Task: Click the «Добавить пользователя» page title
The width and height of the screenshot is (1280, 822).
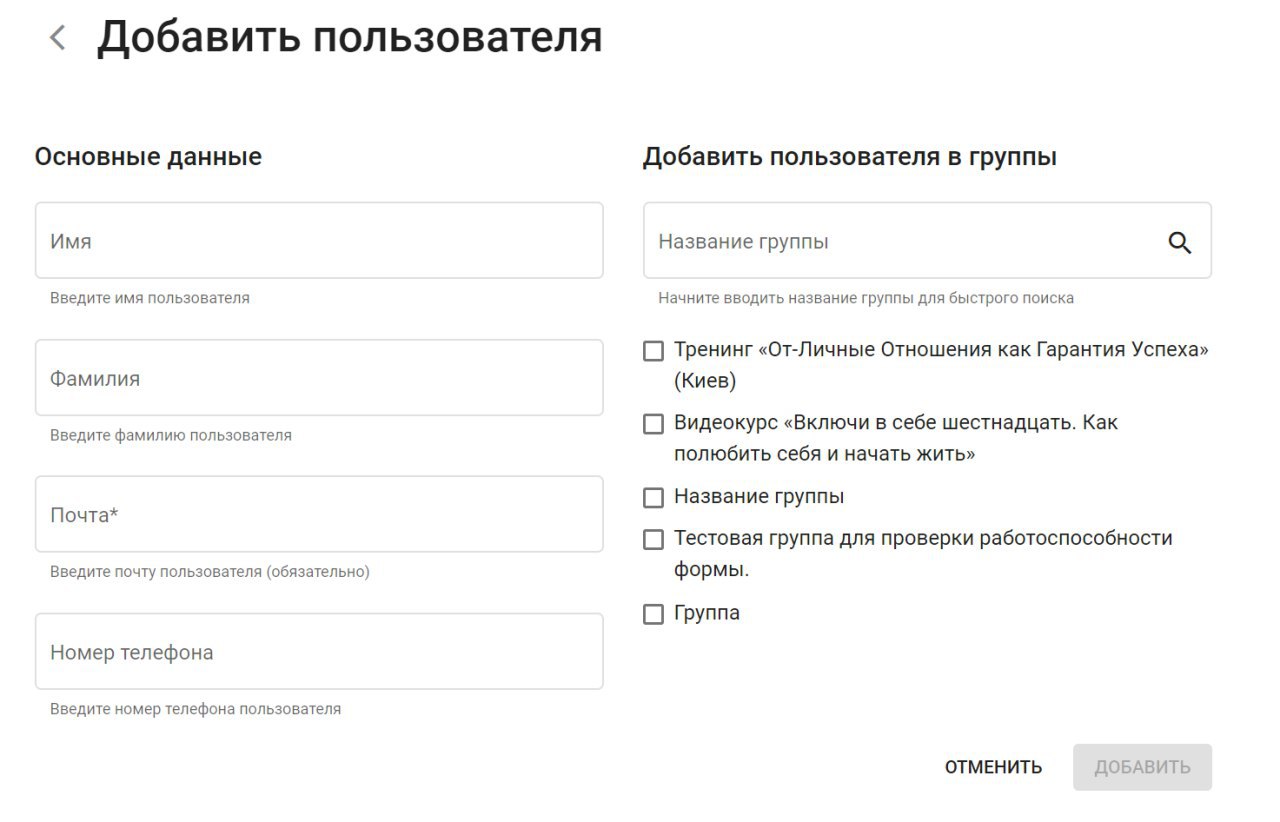Action: coord(349,38)
